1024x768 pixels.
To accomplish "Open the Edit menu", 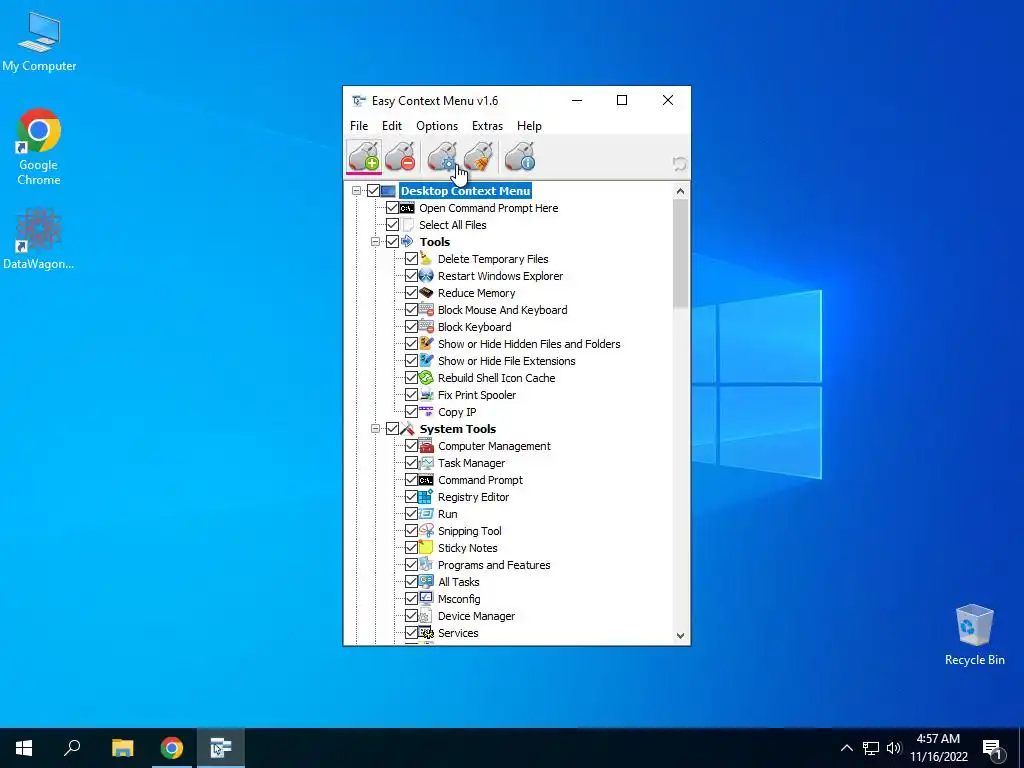I will (392, 125).
